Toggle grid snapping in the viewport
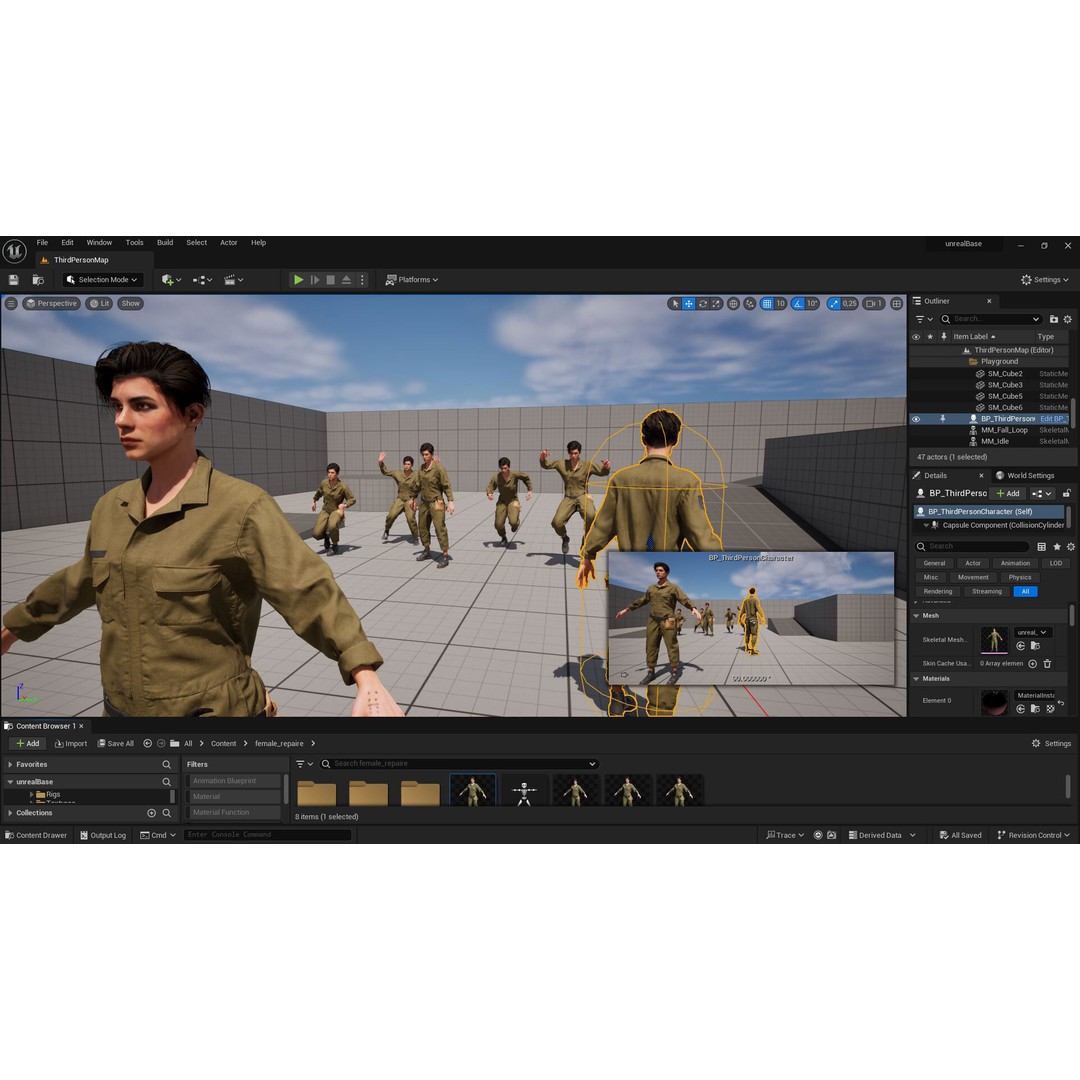1080x1080 pixels. [767, 303]
